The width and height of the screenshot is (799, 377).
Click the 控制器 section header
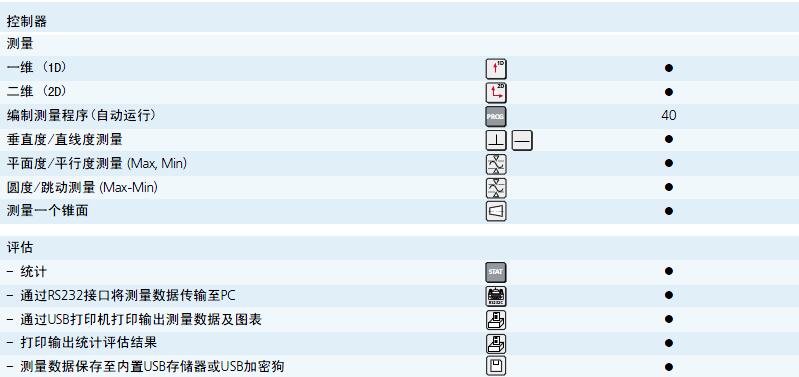tap(27, 21)
